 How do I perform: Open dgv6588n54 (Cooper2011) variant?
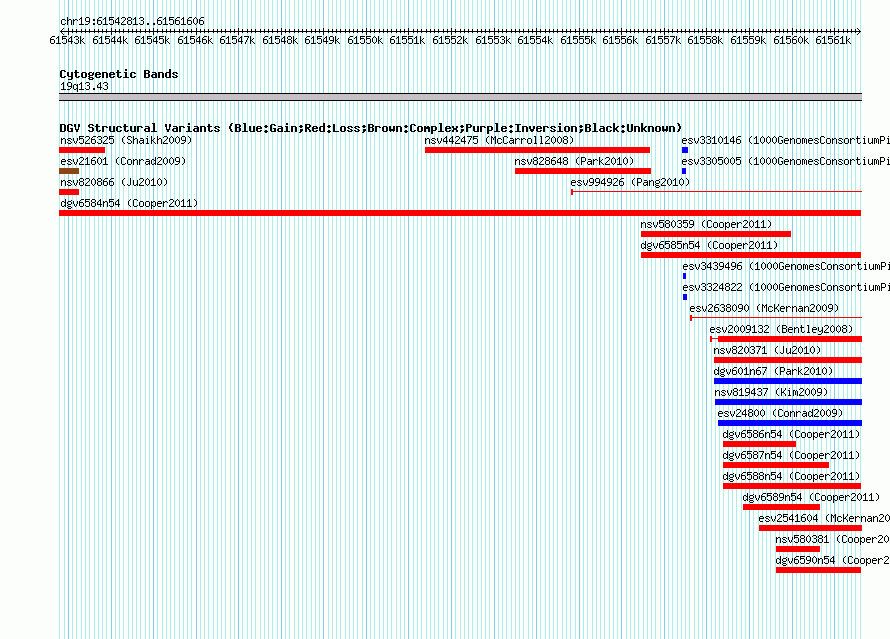tap(791, 476)
